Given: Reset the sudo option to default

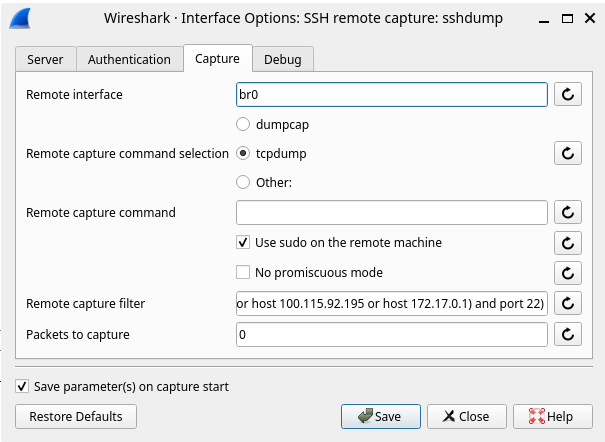Looking at the screenshot, I should point(567,243).
